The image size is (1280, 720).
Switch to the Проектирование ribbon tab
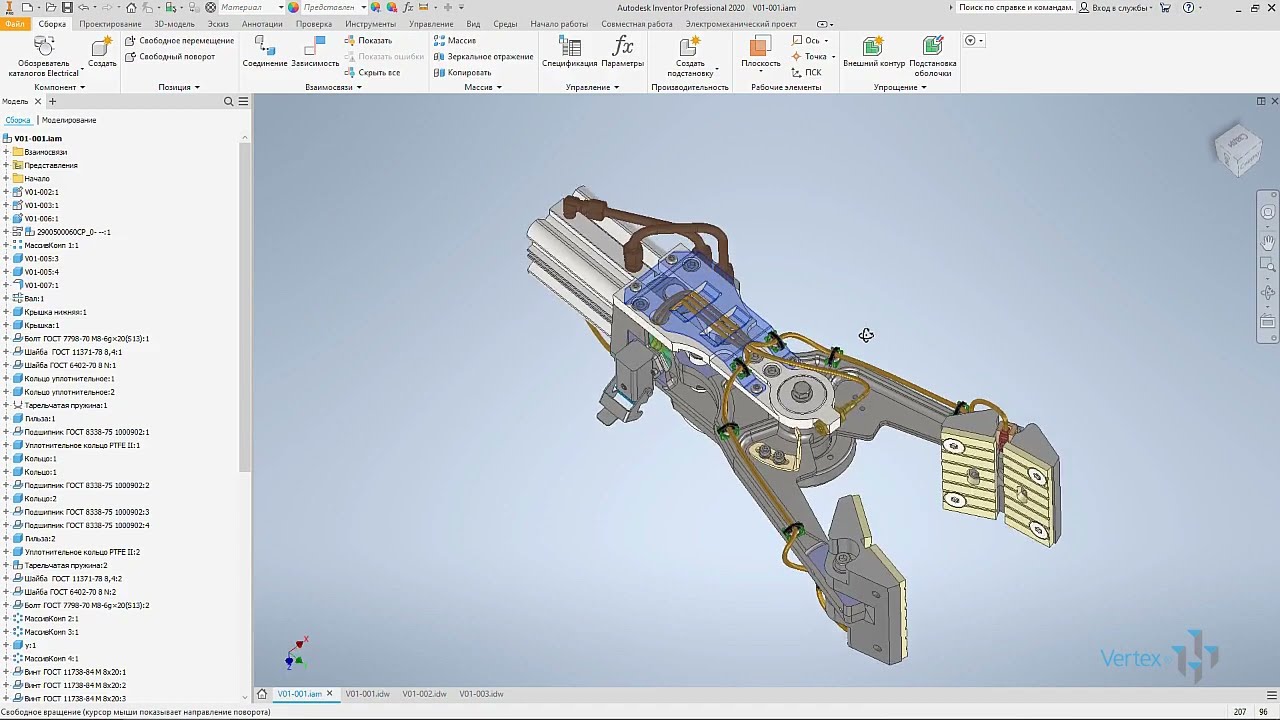tap(110, 23)
